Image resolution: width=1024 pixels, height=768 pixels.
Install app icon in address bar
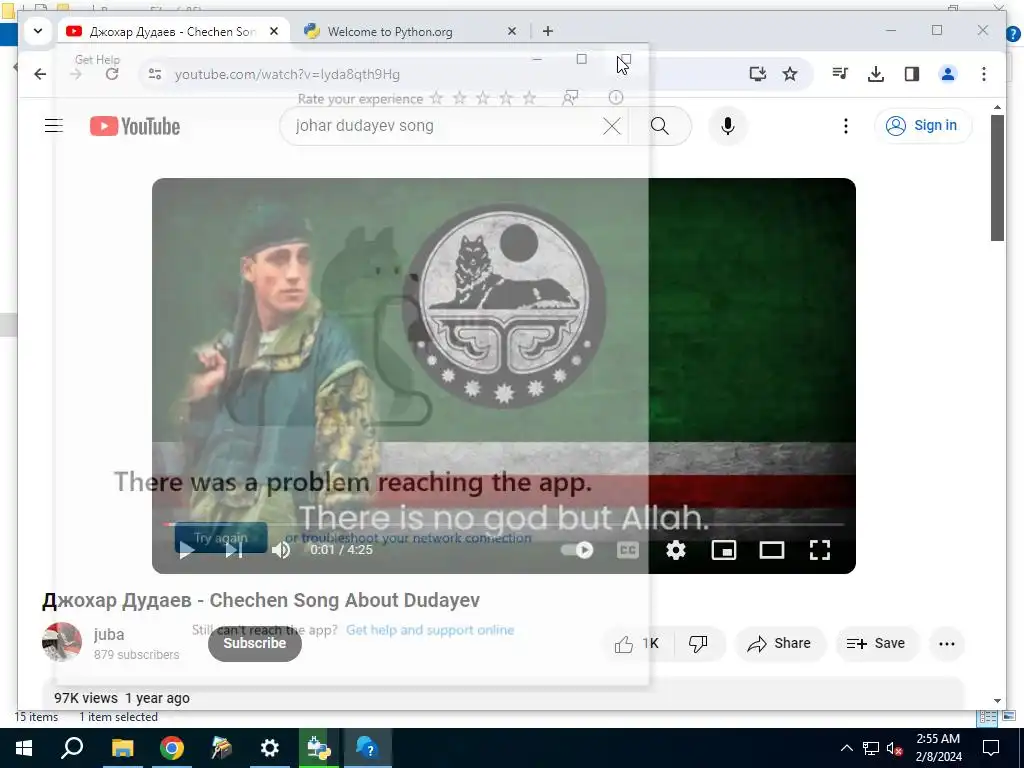pos(758,74)
